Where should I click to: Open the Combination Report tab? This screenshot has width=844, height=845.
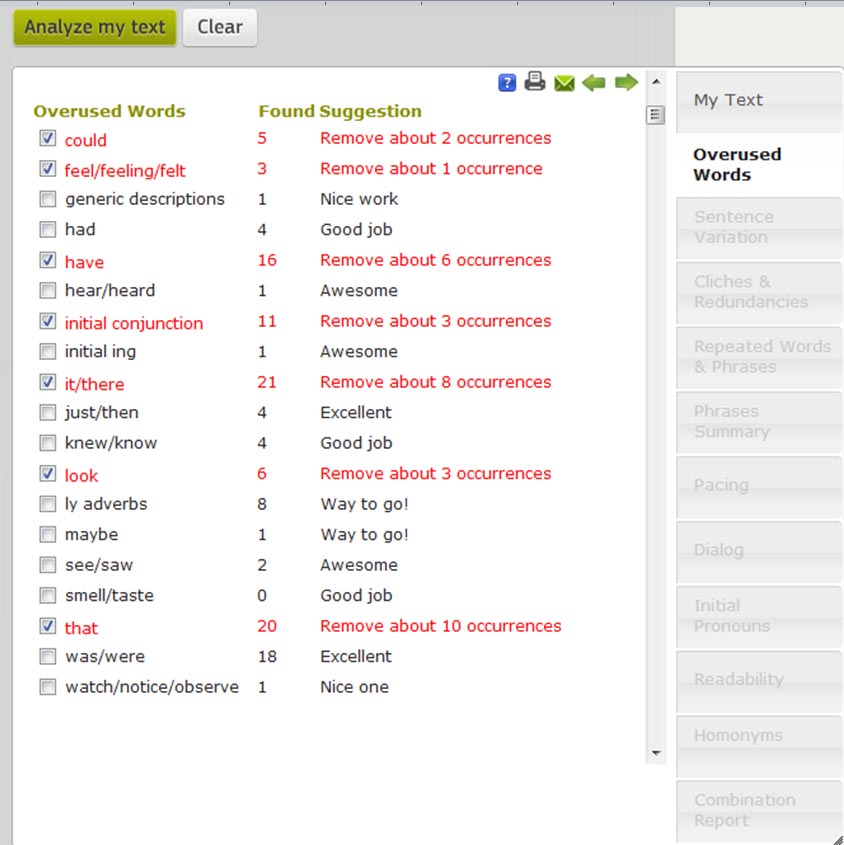click(758, 810)
